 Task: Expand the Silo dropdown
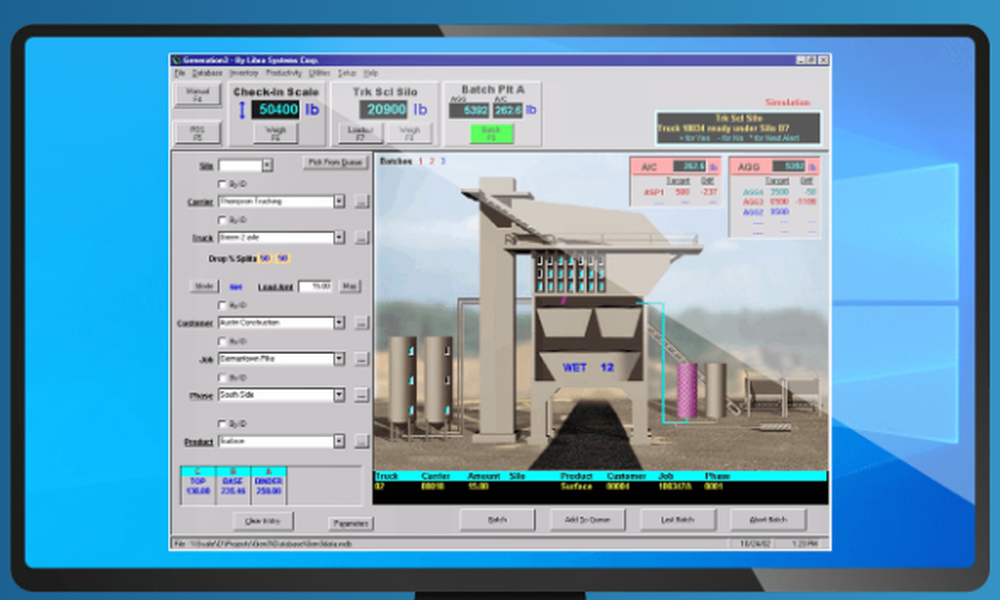pos(267,165)
